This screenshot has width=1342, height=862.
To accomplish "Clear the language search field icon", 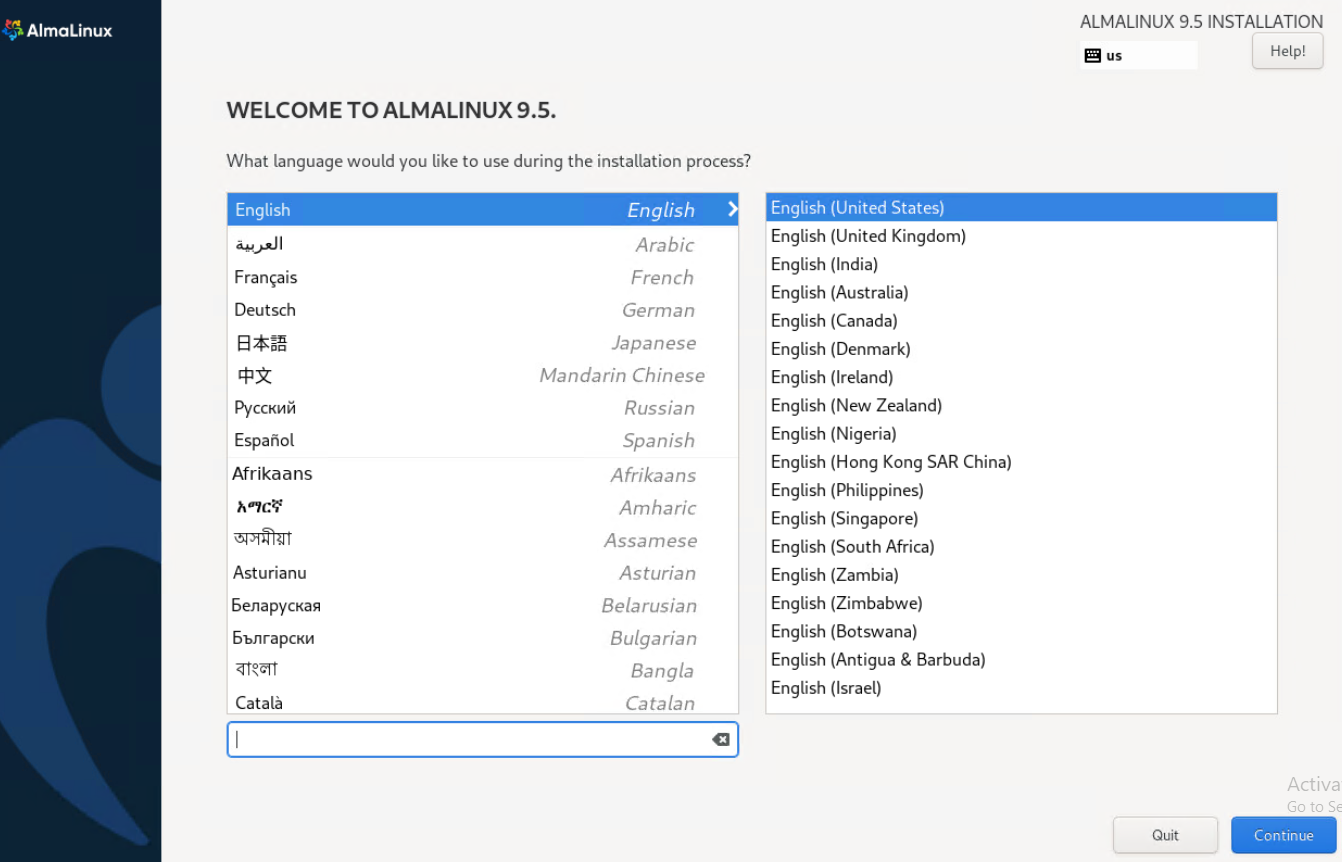I will pos(720,740).
